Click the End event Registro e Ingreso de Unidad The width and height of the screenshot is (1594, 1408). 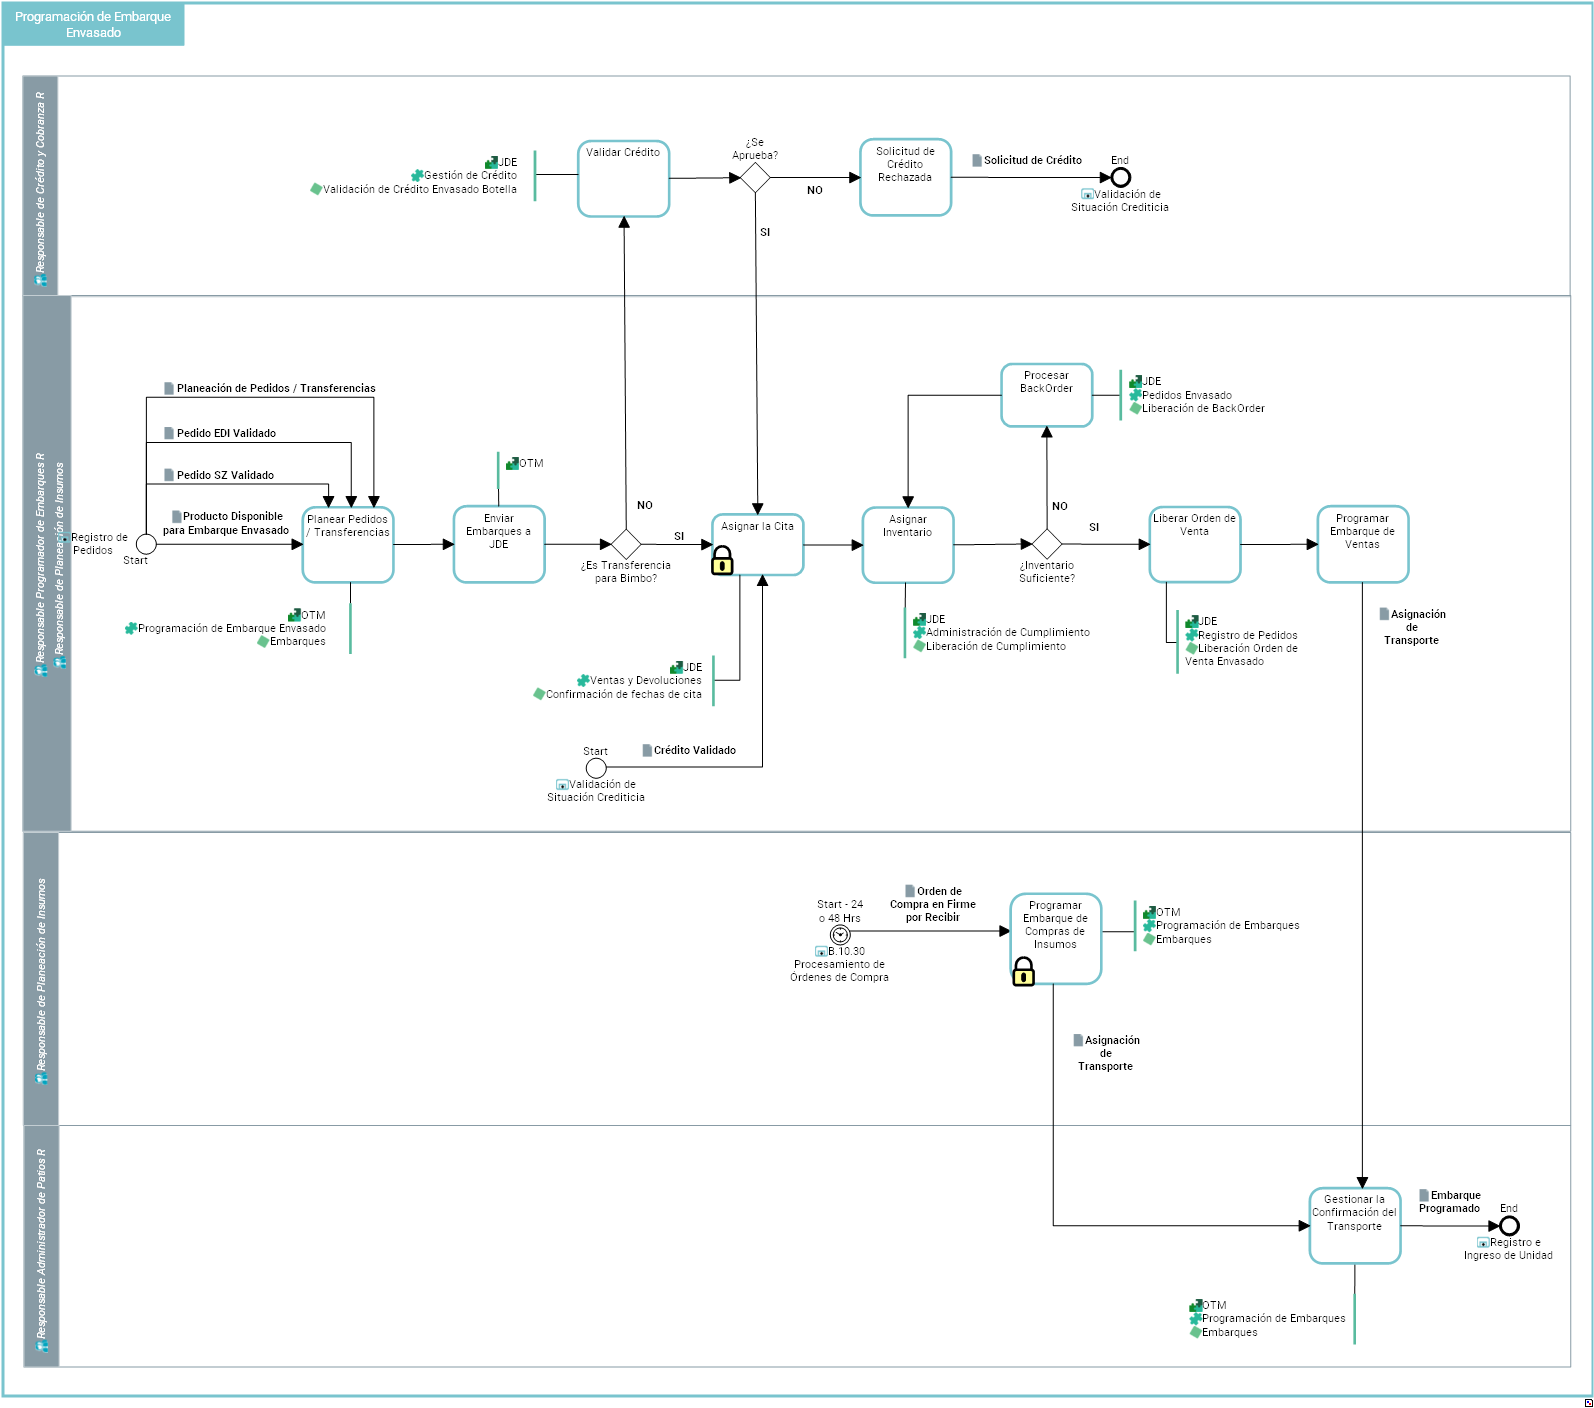(x=1509, y=1226)
